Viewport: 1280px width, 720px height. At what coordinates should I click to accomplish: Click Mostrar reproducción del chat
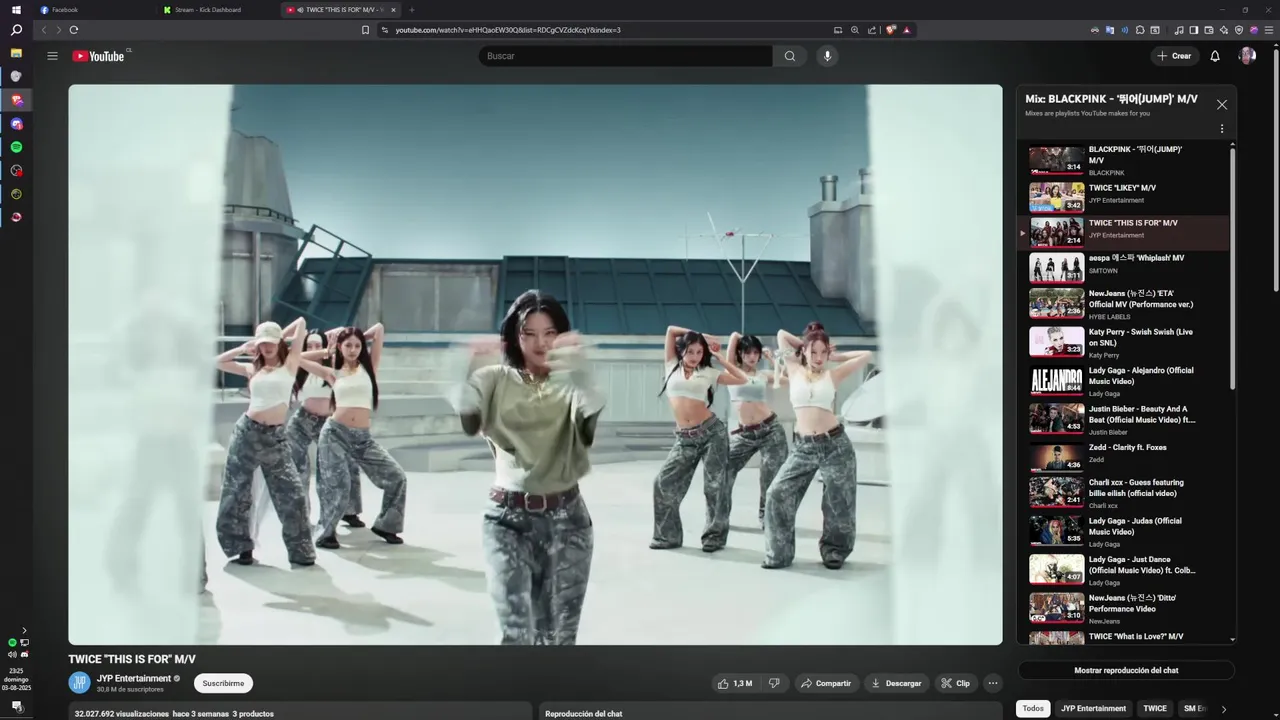(x=1126, y=670)
